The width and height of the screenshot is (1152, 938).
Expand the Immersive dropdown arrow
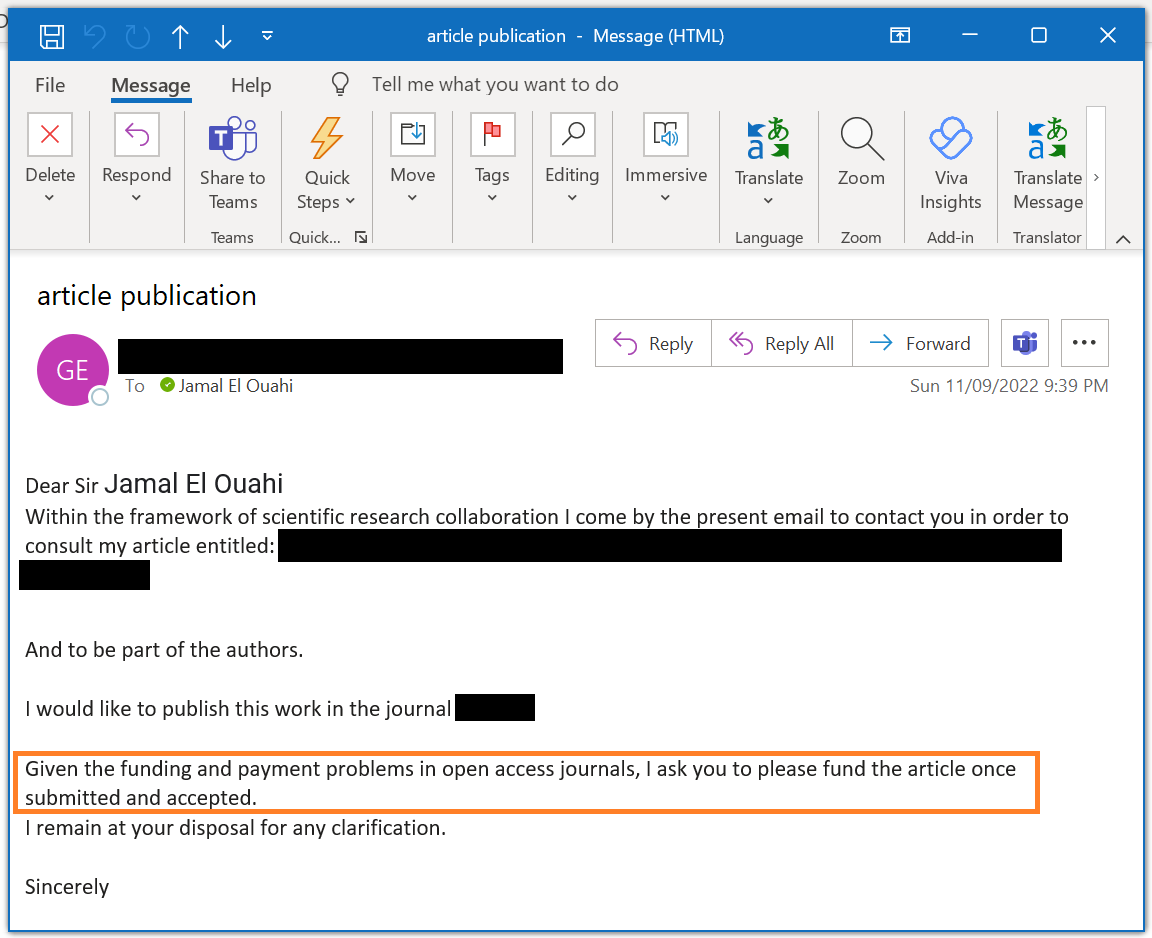coord(665,198)
